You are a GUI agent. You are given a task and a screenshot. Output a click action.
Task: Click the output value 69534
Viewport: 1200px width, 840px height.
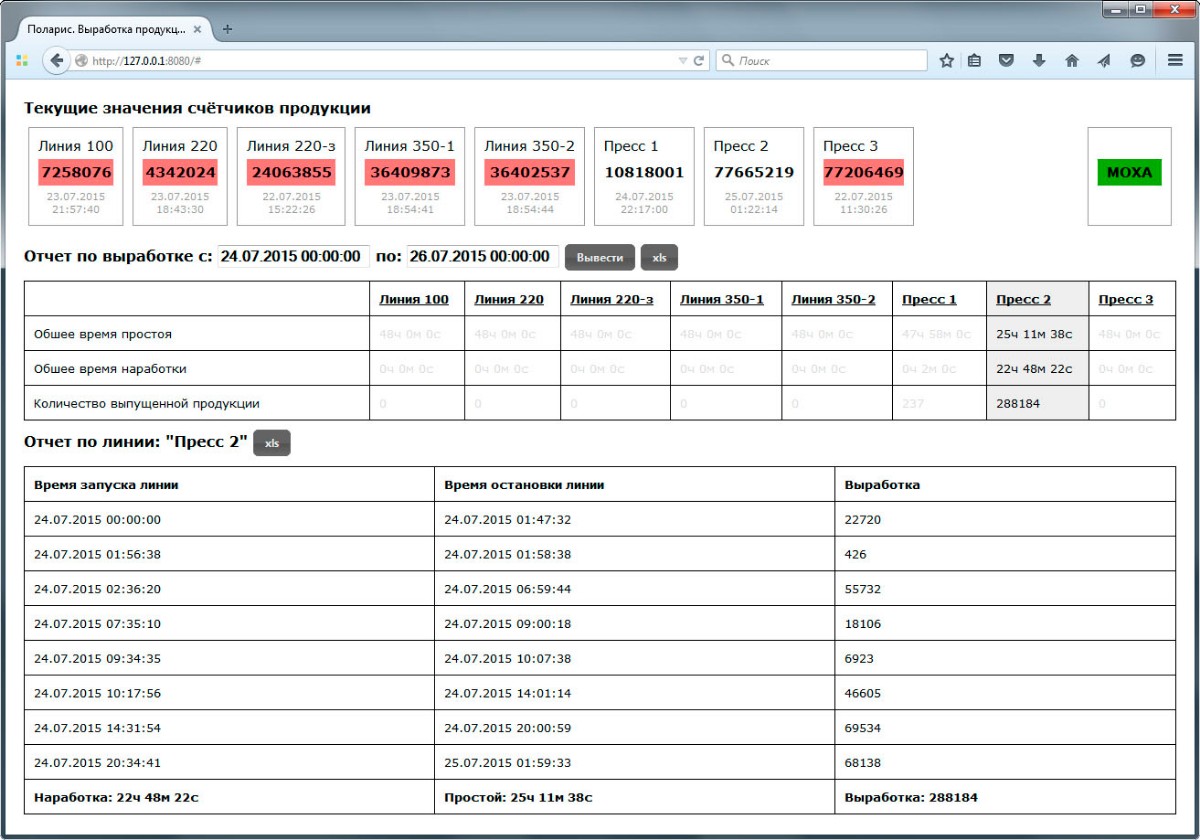coord(863,728)
